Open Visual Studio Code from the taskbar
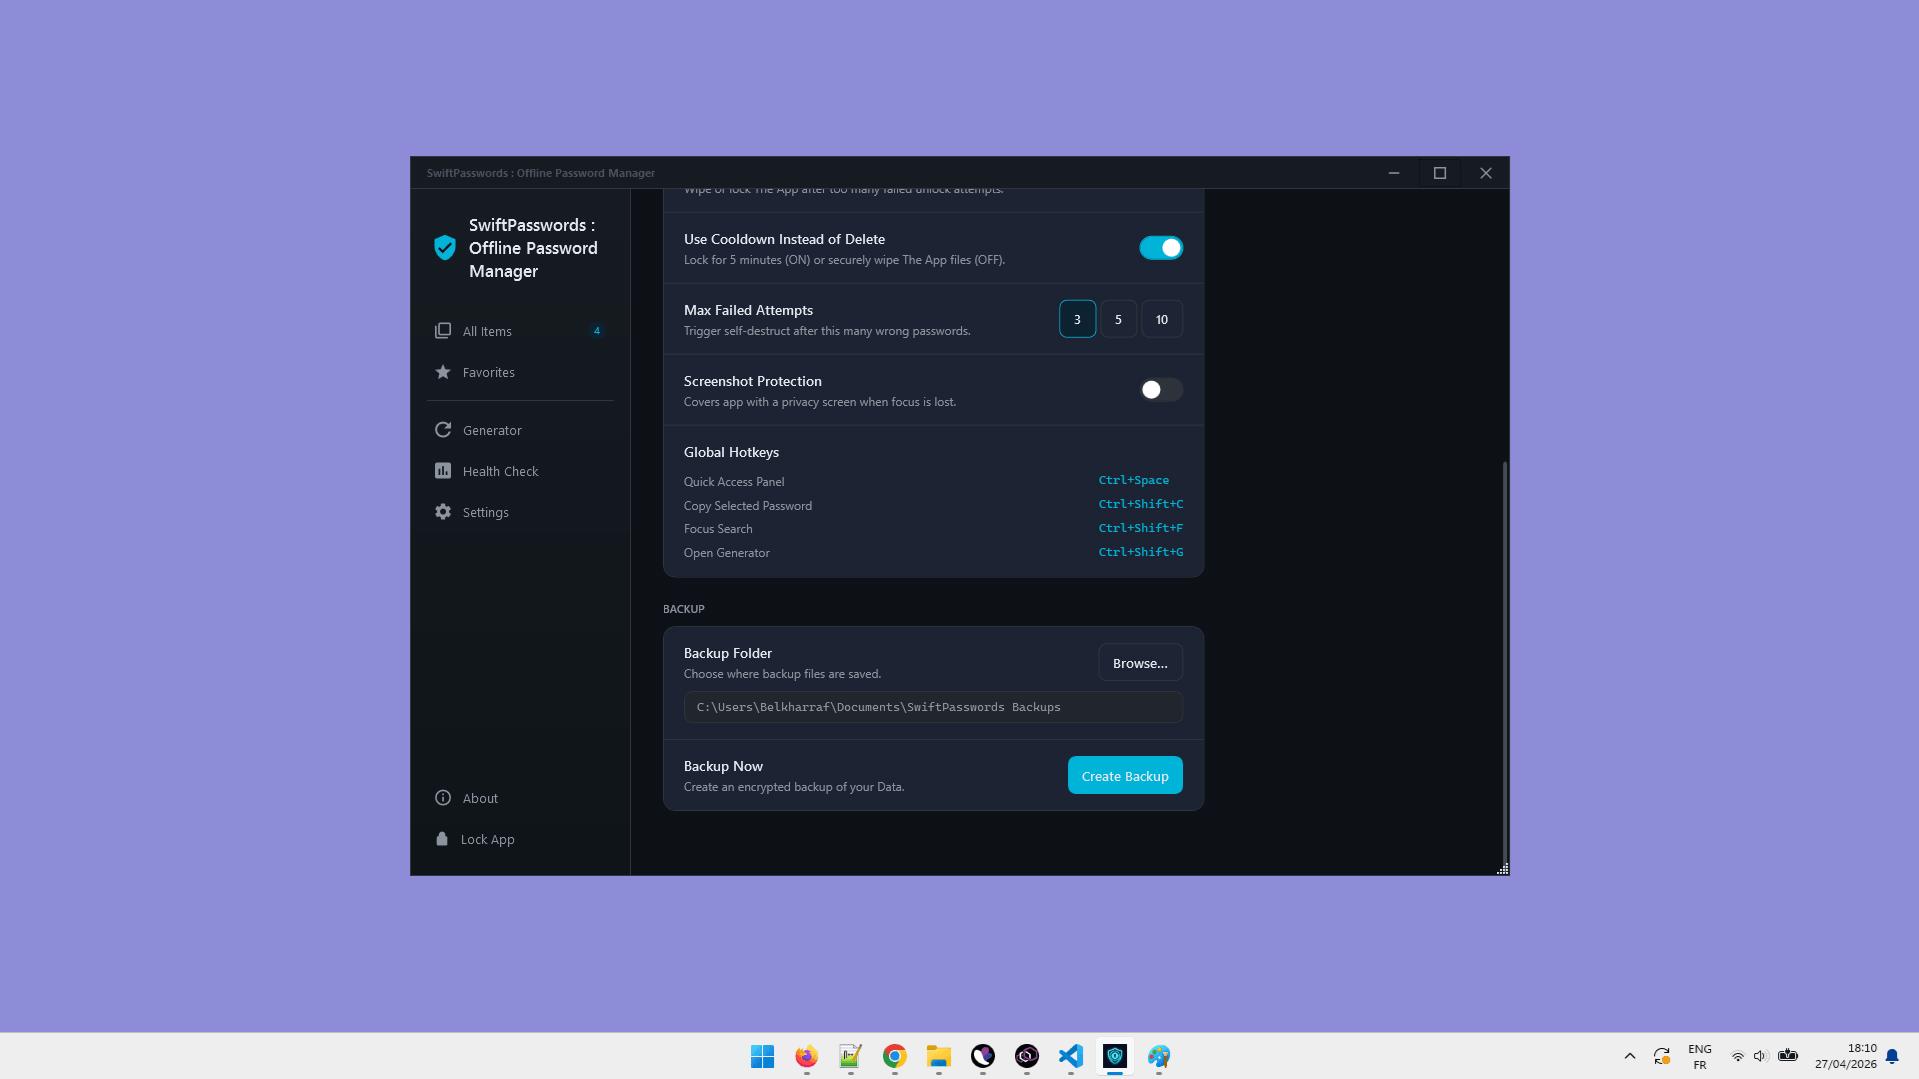1919x1079 pixels. click(1070, 1056)
